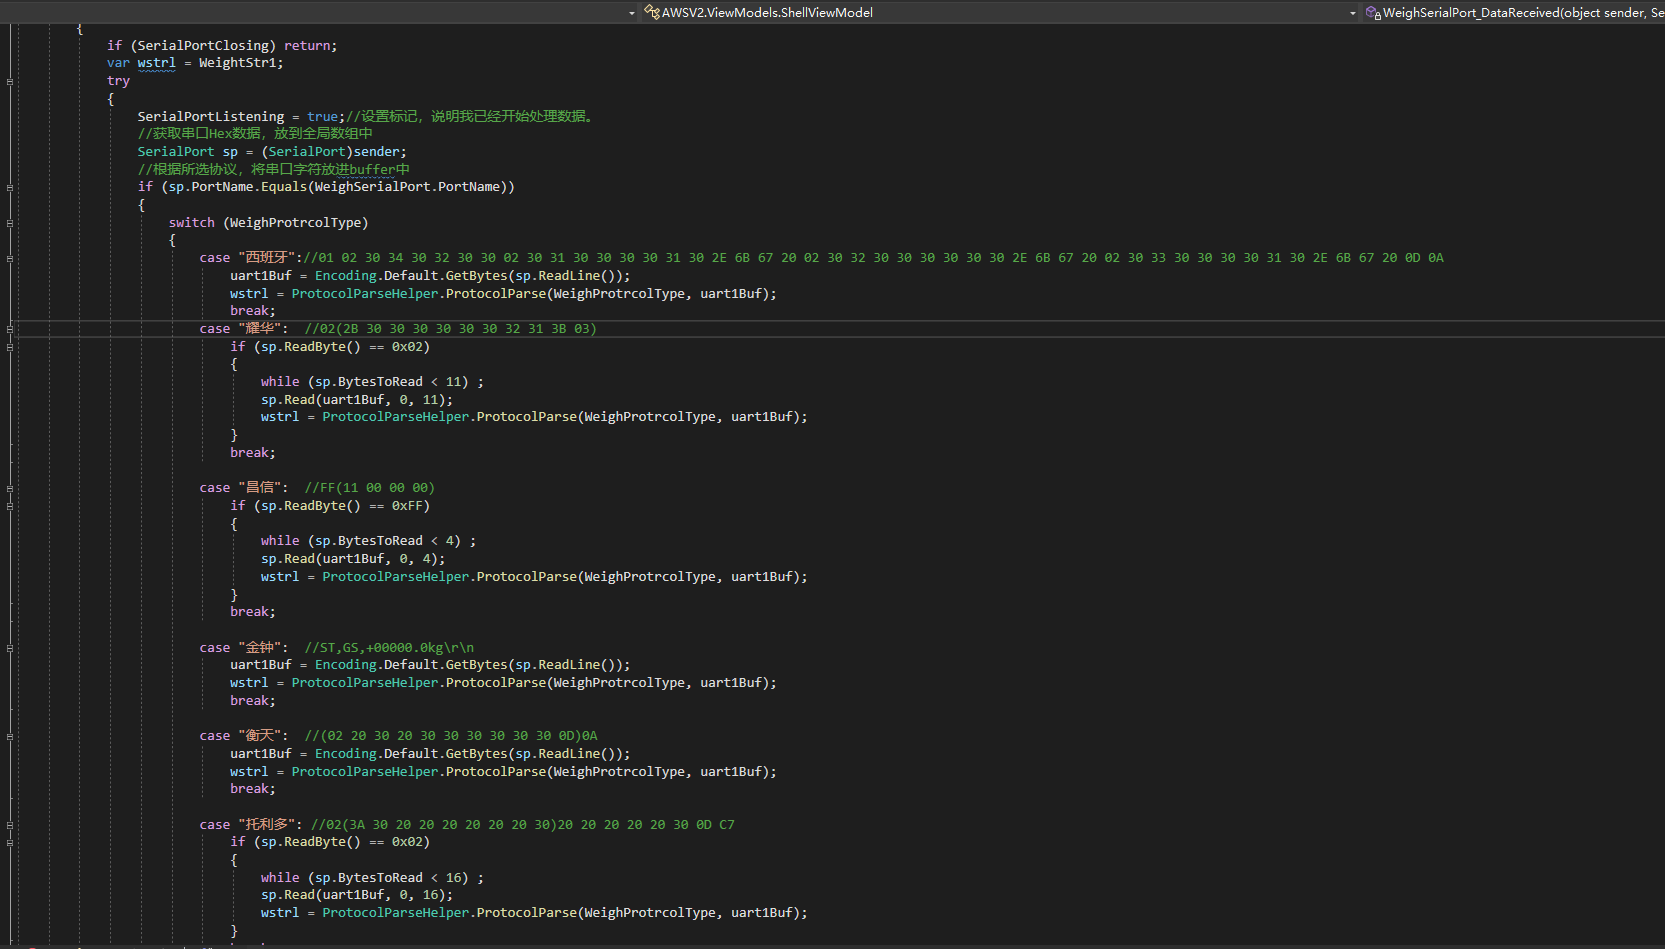The image size is (1665, 949).
Task: Click the dropdown arrow left of the class icon
Action: pyautogui.click(x=632, y=13)
